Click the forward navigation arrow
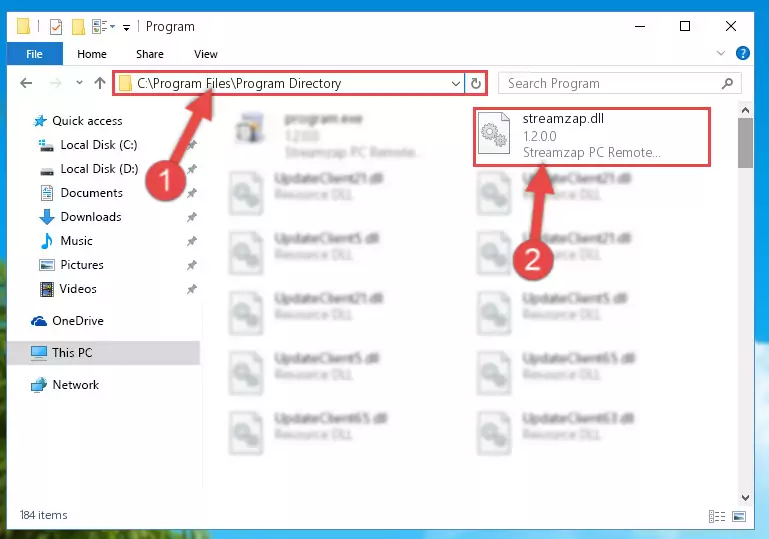The width and height of the screenshot is (769, 539). tap(56, 83)
